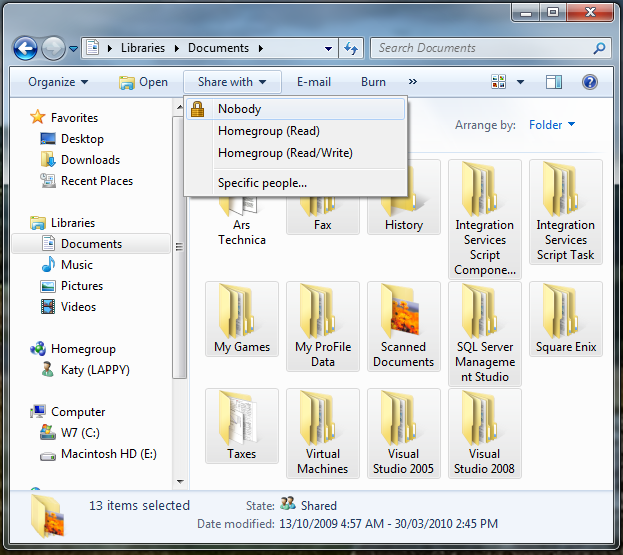623x555 pixels.
Task: Click the Burn toolbar button
Action: coord(373,82)
